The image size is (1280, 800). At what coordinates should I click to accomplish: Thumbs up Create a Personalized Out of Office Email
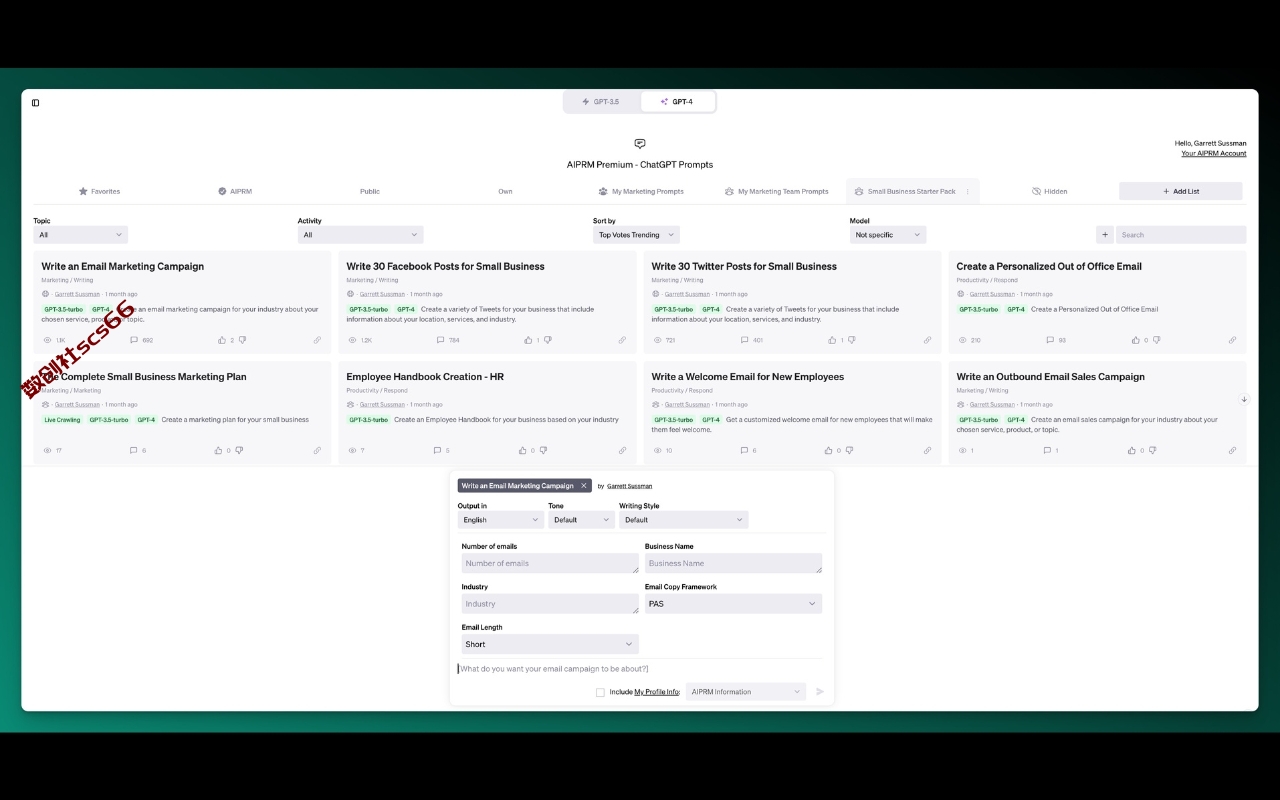[1137, 340]
